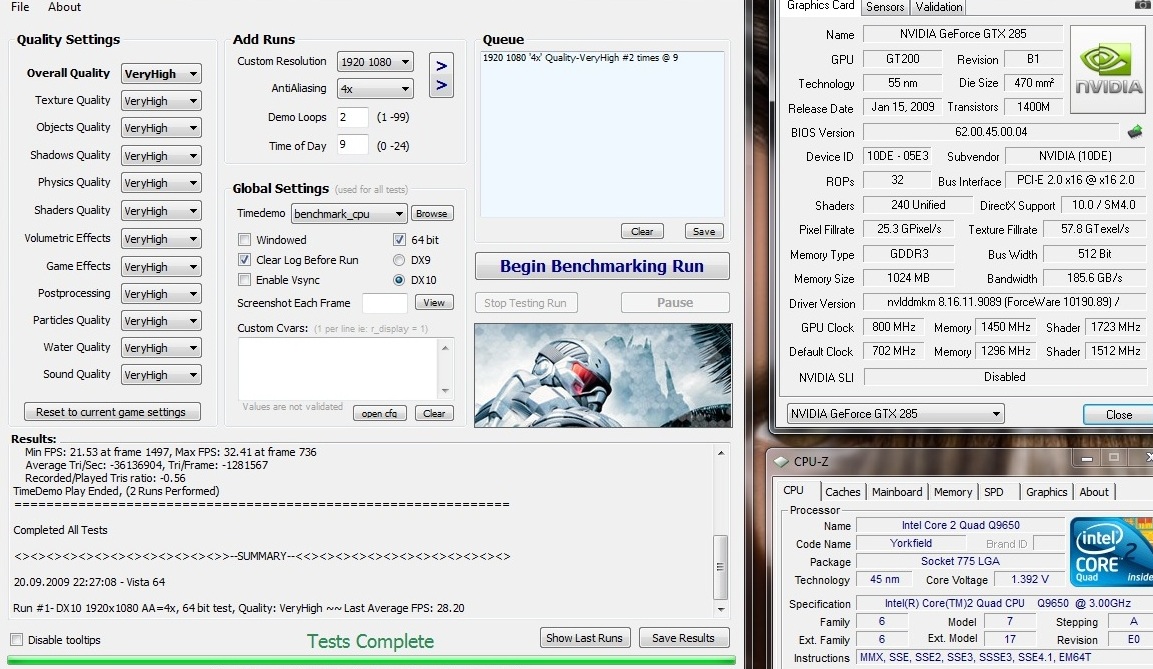Viewport: 1153px width, 669px height.
Task: Switch to GPU-Z Sensors tab
Action: (x=885, y=7)
